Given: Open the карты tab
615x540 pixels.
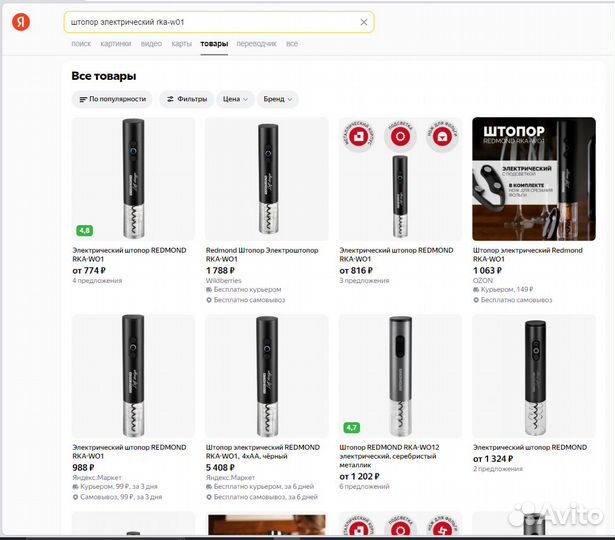Looking at the screenshot, I should click(x=181, y=44).
